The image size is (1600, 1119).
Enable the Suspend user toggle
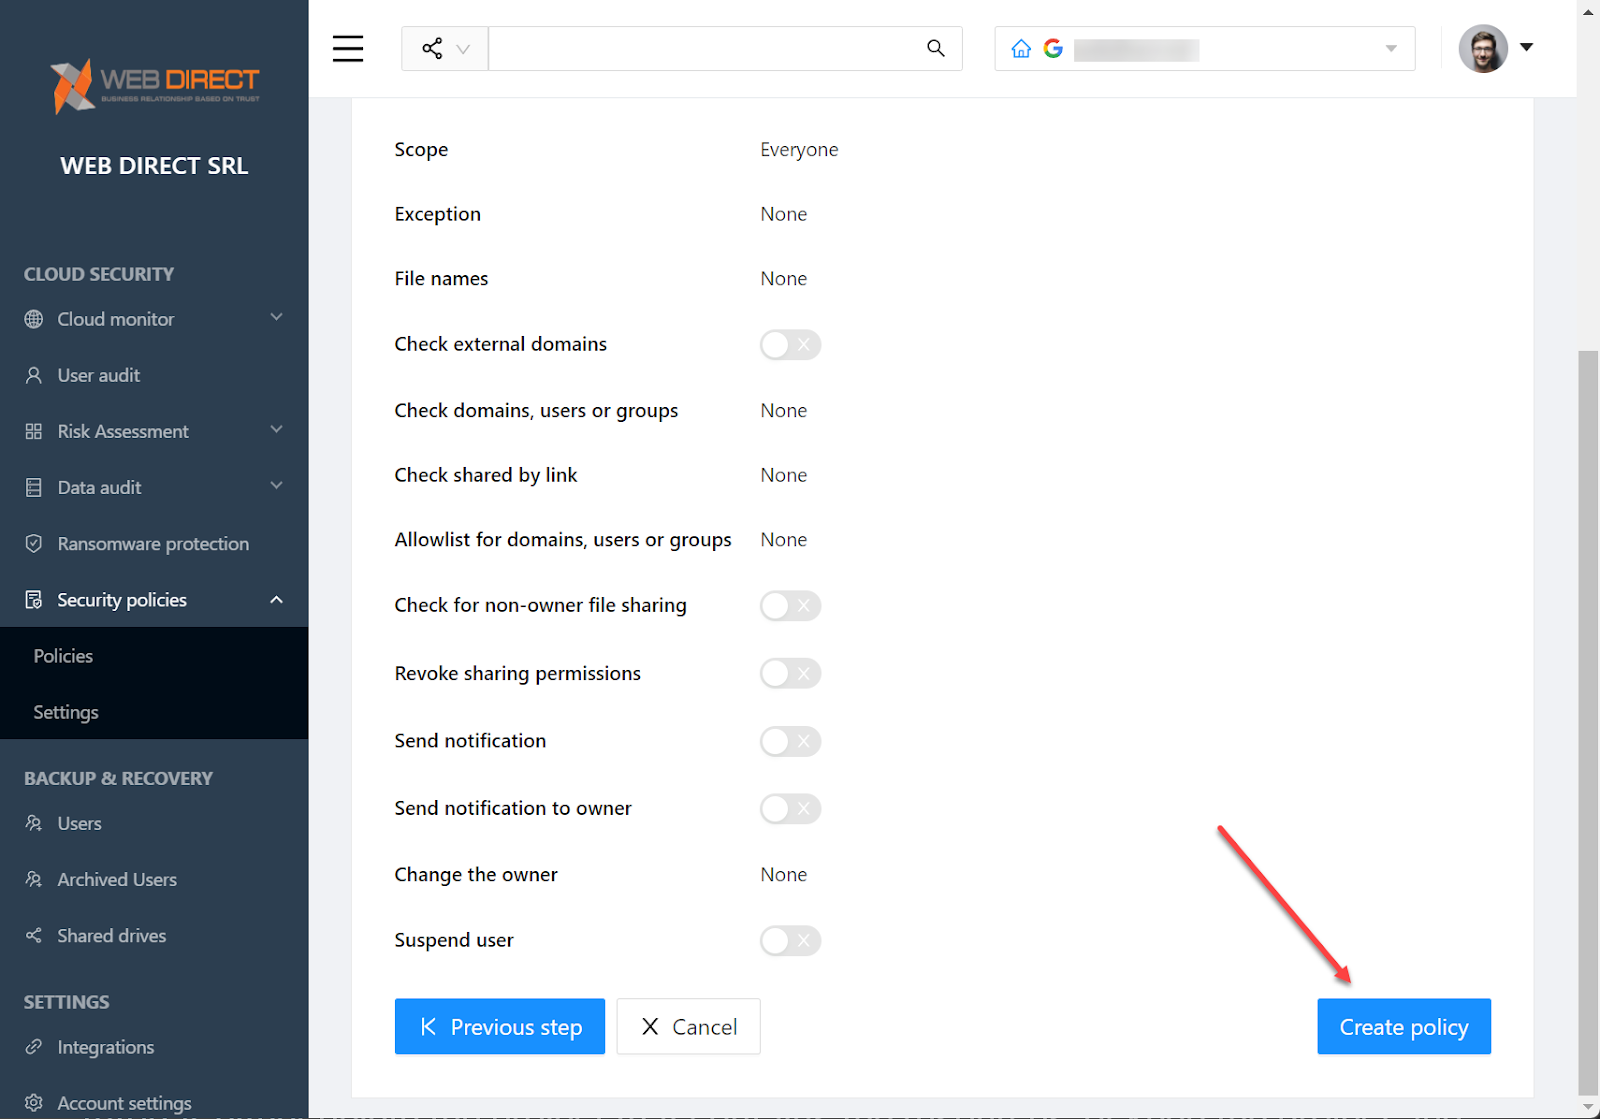pyautogui.click(x=790, y=940)
